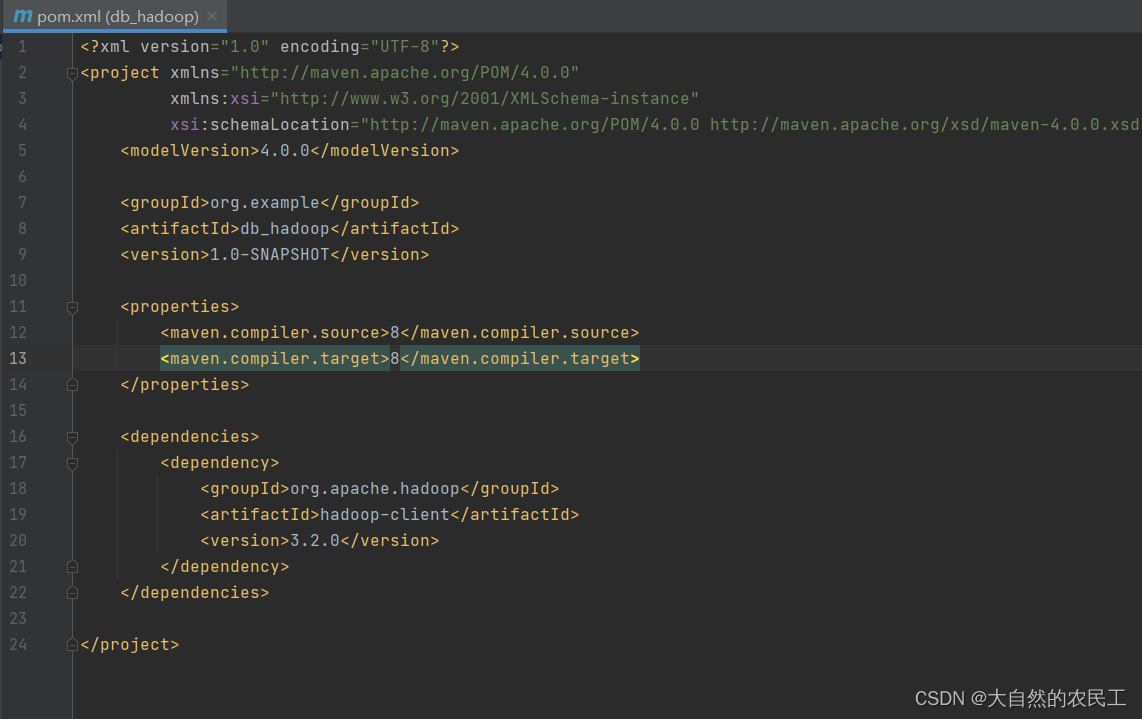Click the fold end marker beside closing dependencies tag

tap(72, 593)
